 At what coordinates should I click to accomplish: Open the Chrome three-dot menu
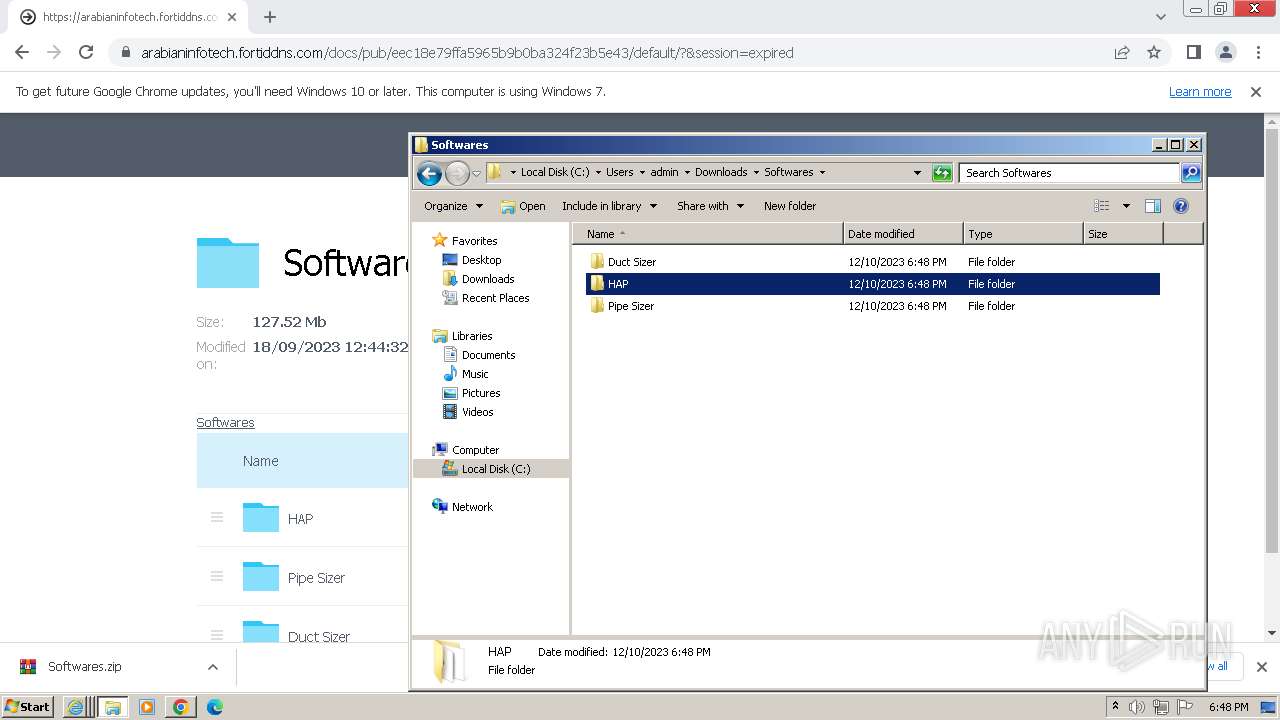[1258, 52]
